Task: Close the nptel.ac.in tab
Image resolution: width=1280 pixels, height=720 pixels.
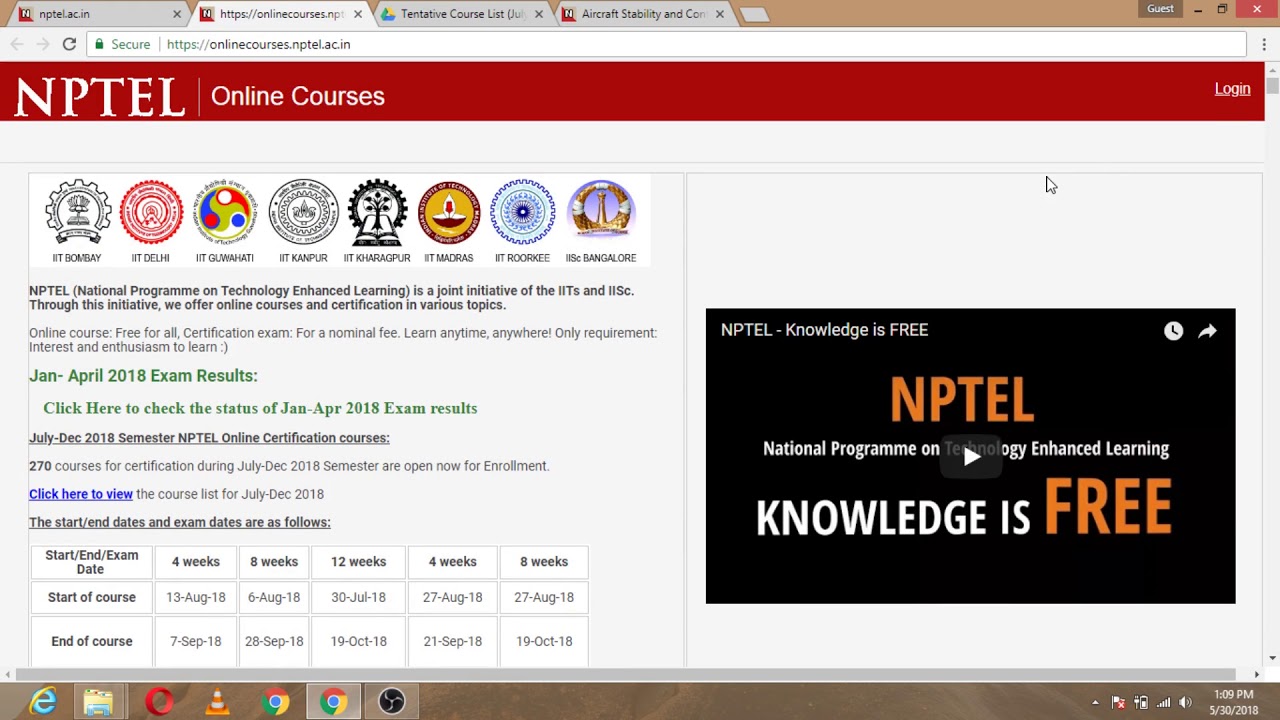Action: pyautogui.click(x=177, y=14)
